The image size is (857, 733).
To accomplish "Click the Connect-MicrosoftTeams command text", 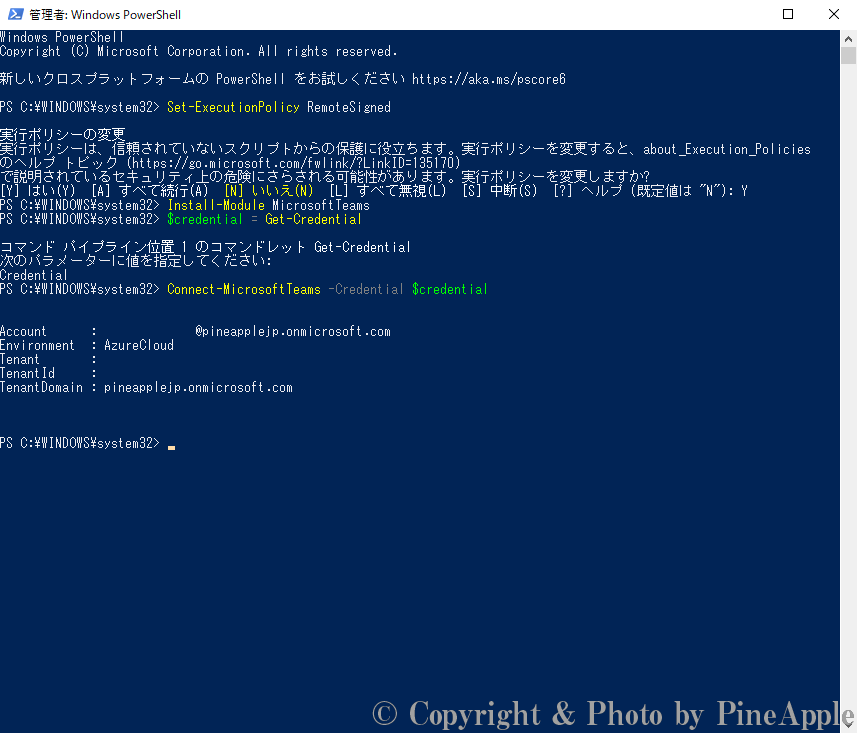I will tap(244, 289).
